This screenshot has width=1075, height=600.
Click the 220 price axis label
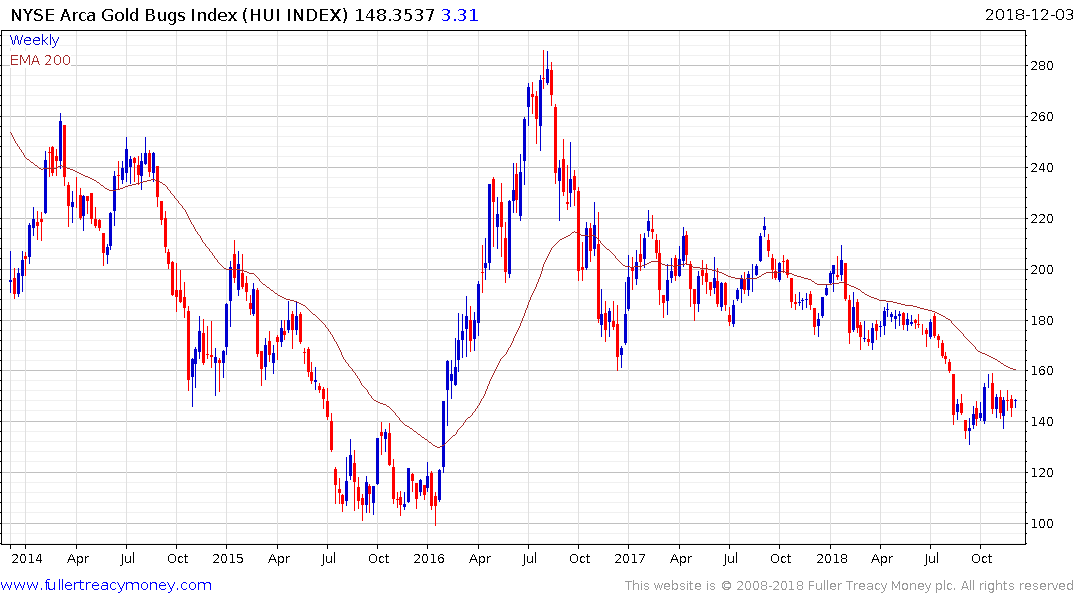[1042, 219]
